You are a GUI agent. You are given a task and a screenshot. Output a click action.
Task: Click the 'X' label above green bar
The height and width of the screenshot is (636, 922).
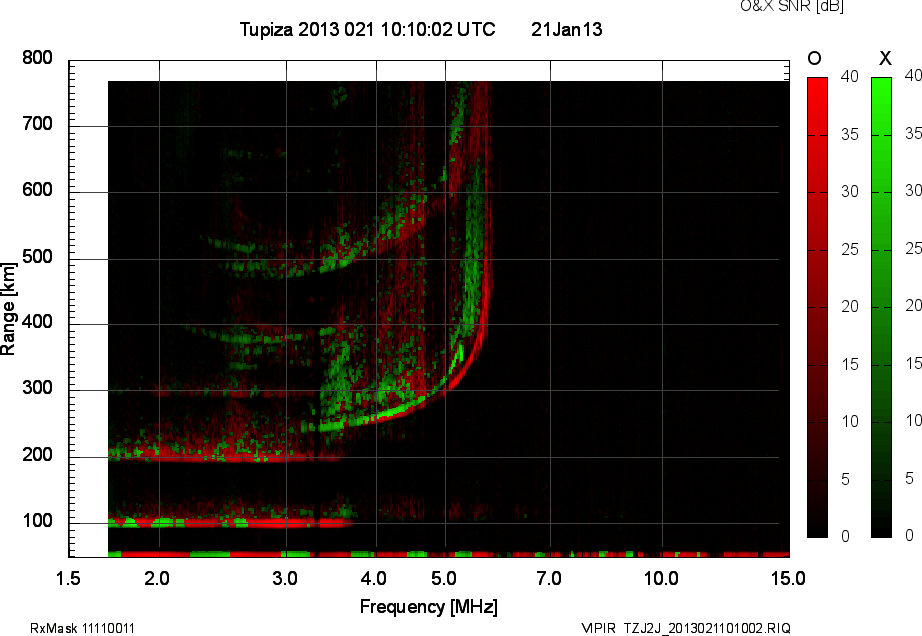(x=885, y=58)
